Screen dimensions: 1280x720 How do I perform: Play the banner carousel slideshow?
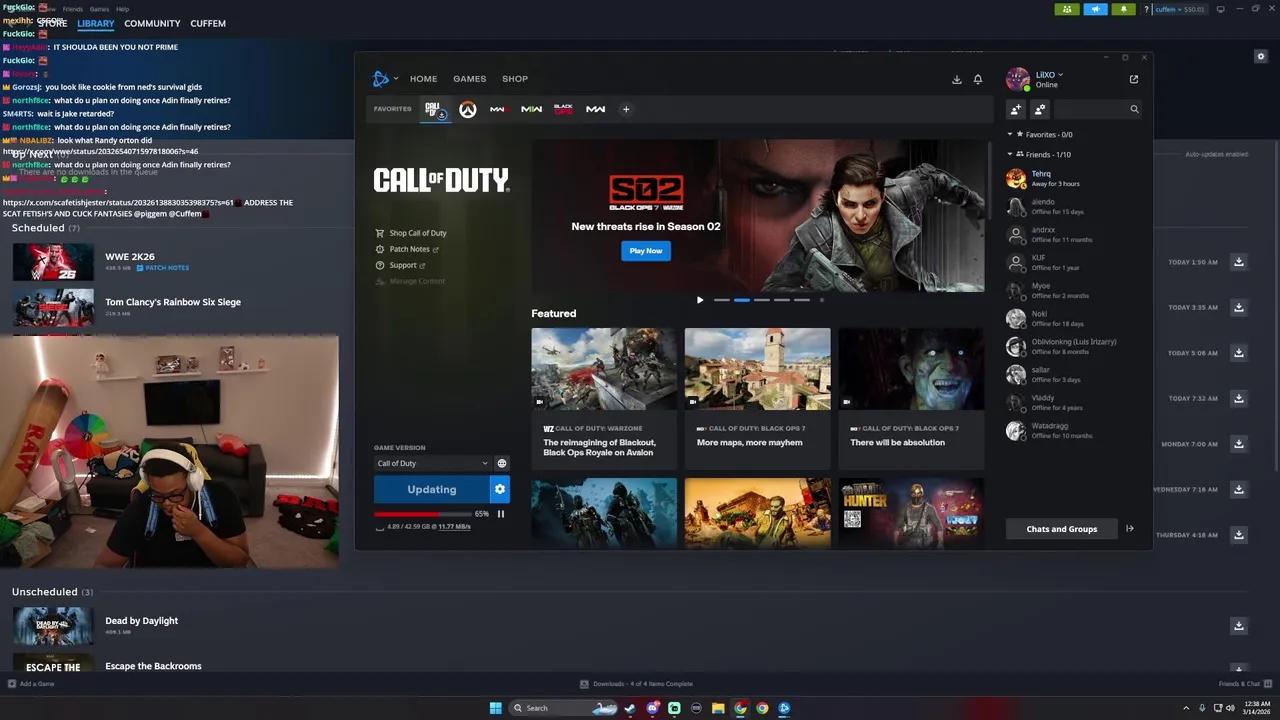(x=699, y=300)
